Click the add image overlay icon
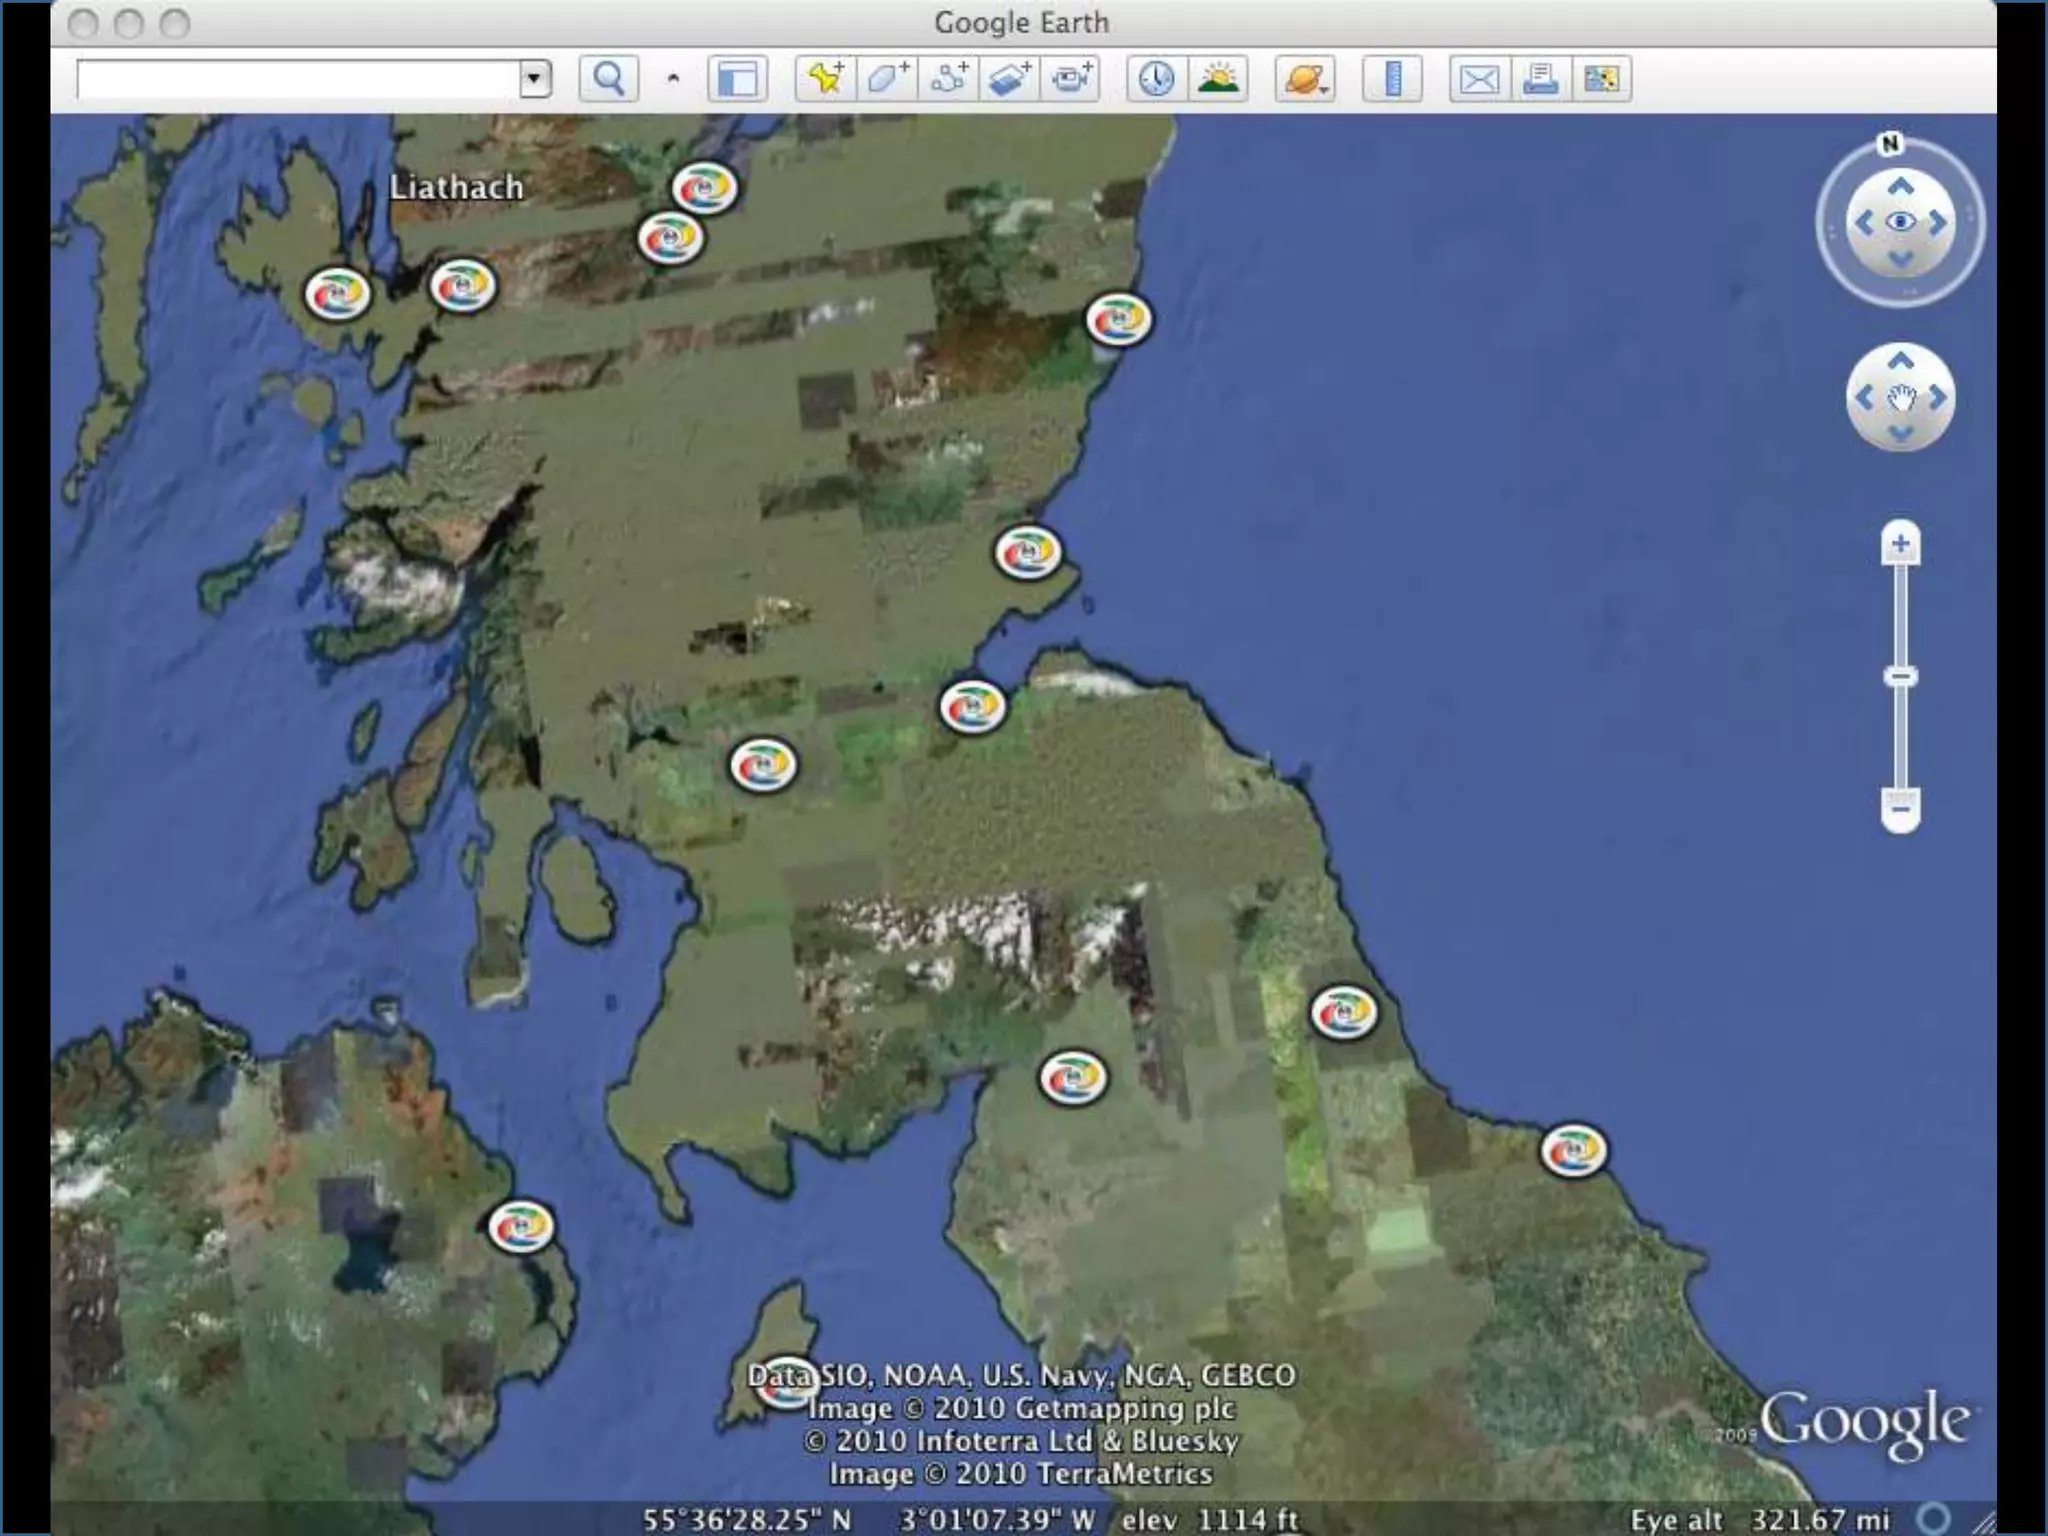The image size is (2048, 1536). 1009,78
